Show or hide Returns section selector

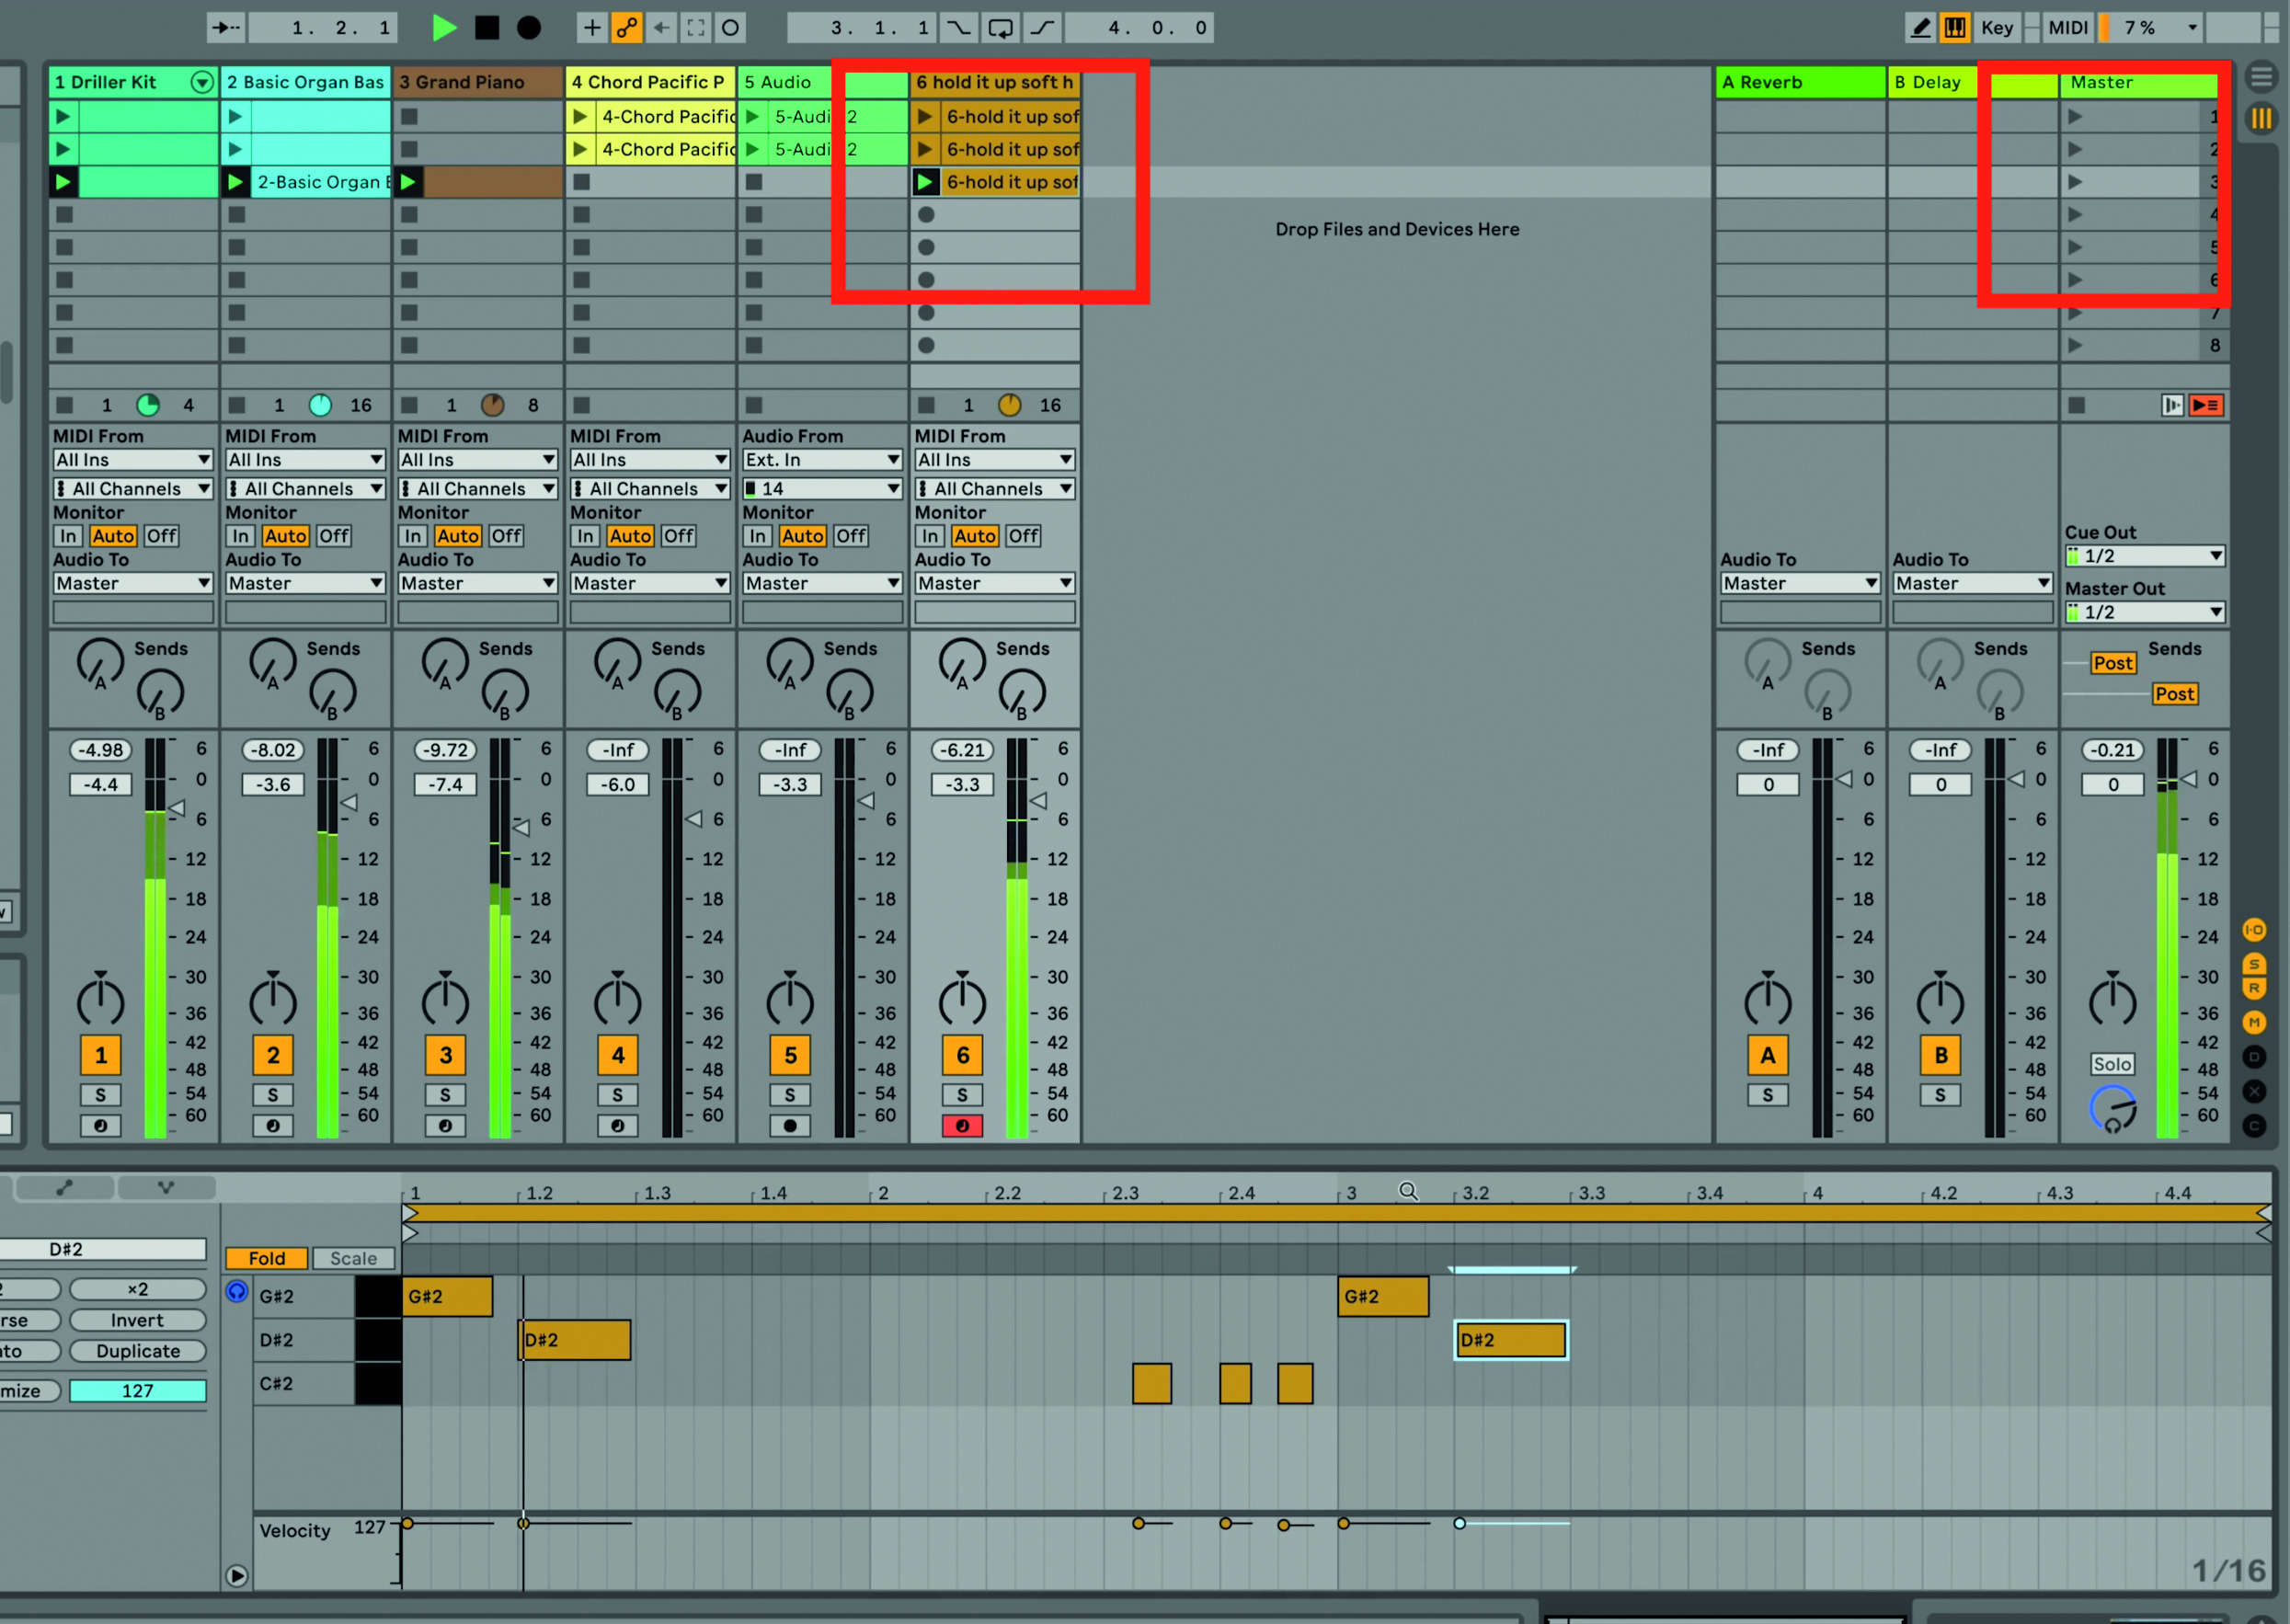click(x=2254, y=988)
